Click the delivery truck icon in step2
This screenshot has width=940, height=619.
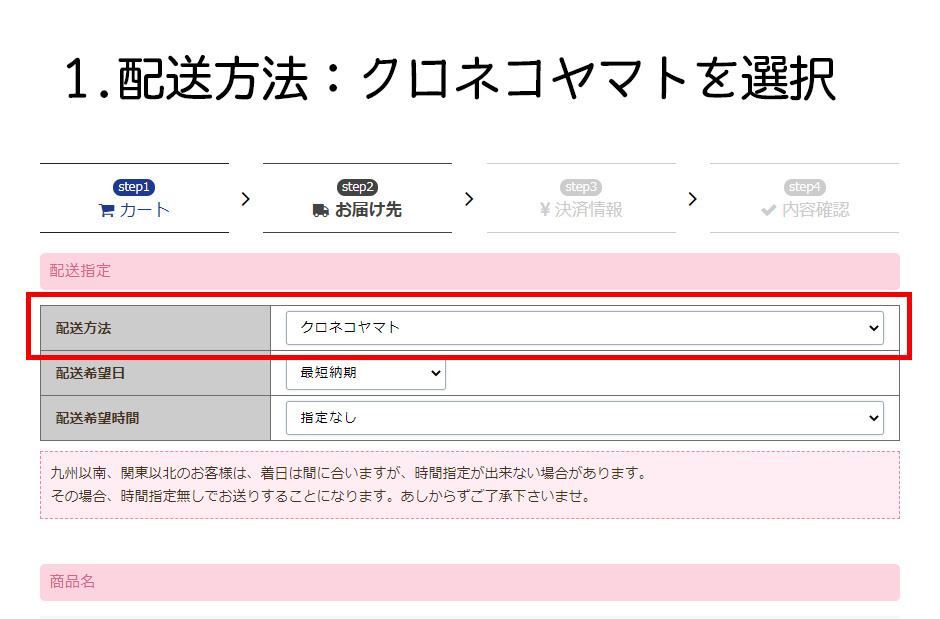pyautogui.click(x=321, y=210)
